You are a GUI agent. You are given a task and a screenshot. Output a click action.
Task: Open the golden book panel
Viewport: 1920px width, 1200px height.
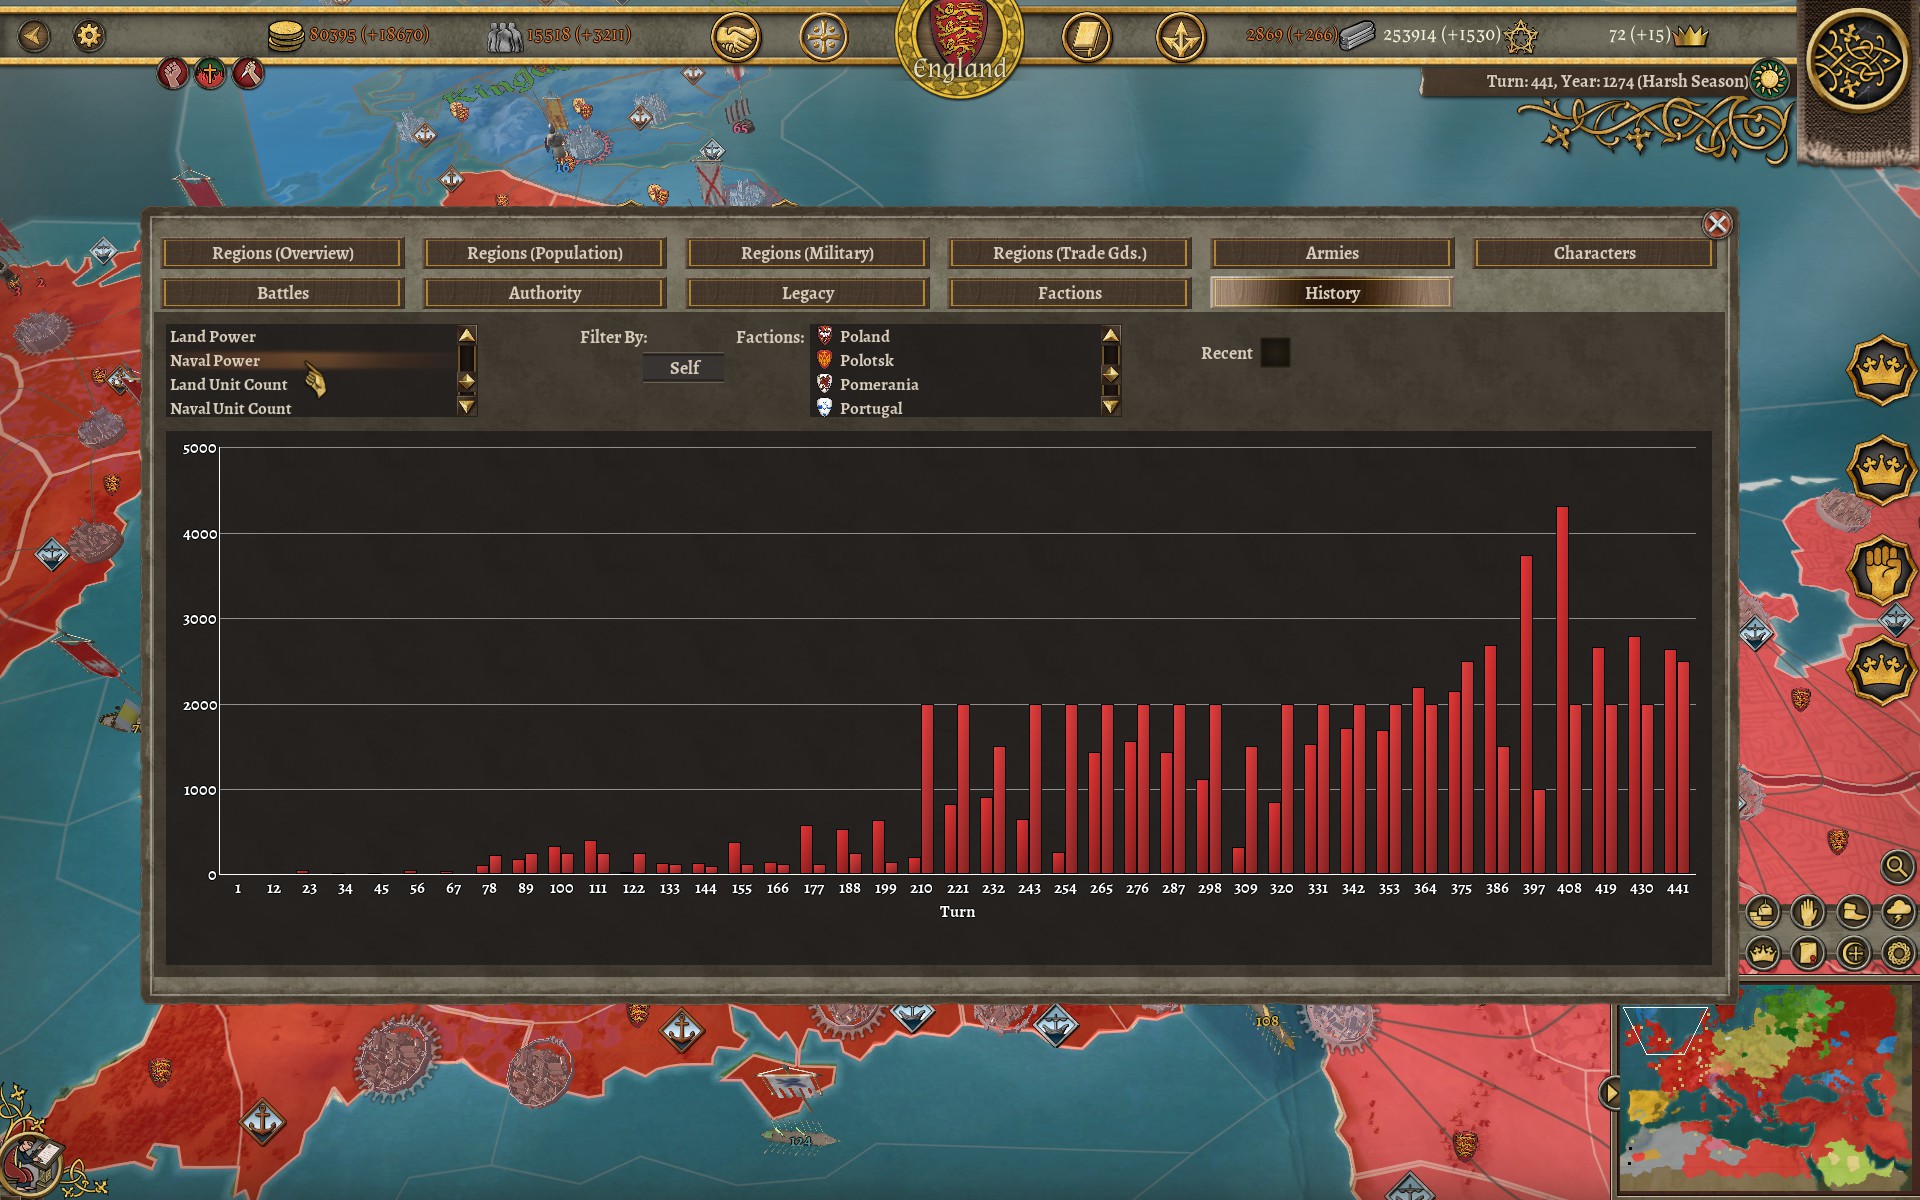1086,38
